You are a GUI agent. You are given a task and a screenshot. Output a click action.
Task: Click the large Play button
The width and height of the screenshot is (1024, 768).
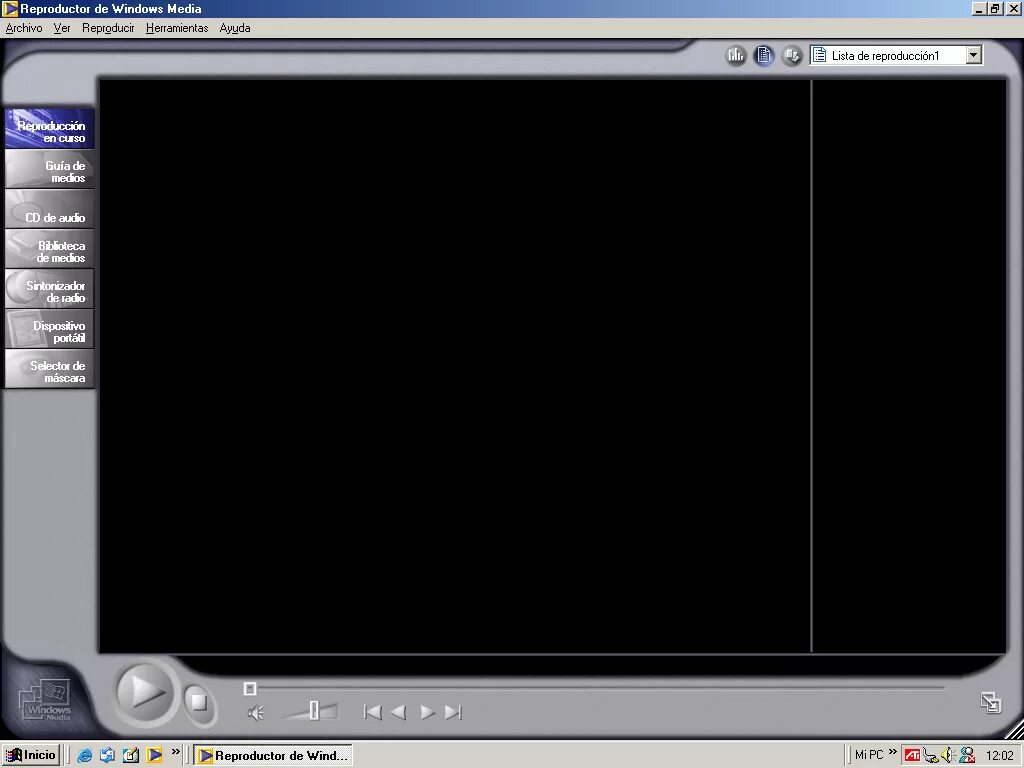(145, 692)
